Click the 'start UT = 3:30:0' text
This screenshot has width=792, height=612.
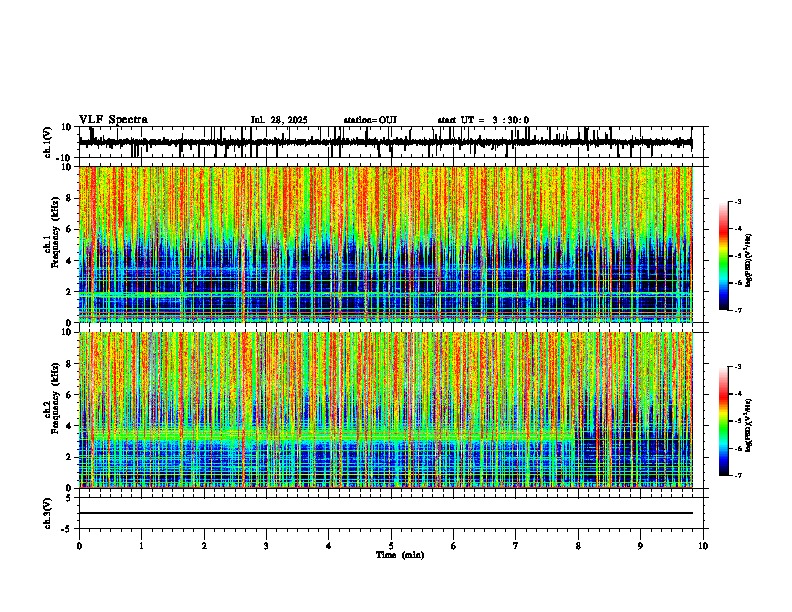(x=483, y=120)
